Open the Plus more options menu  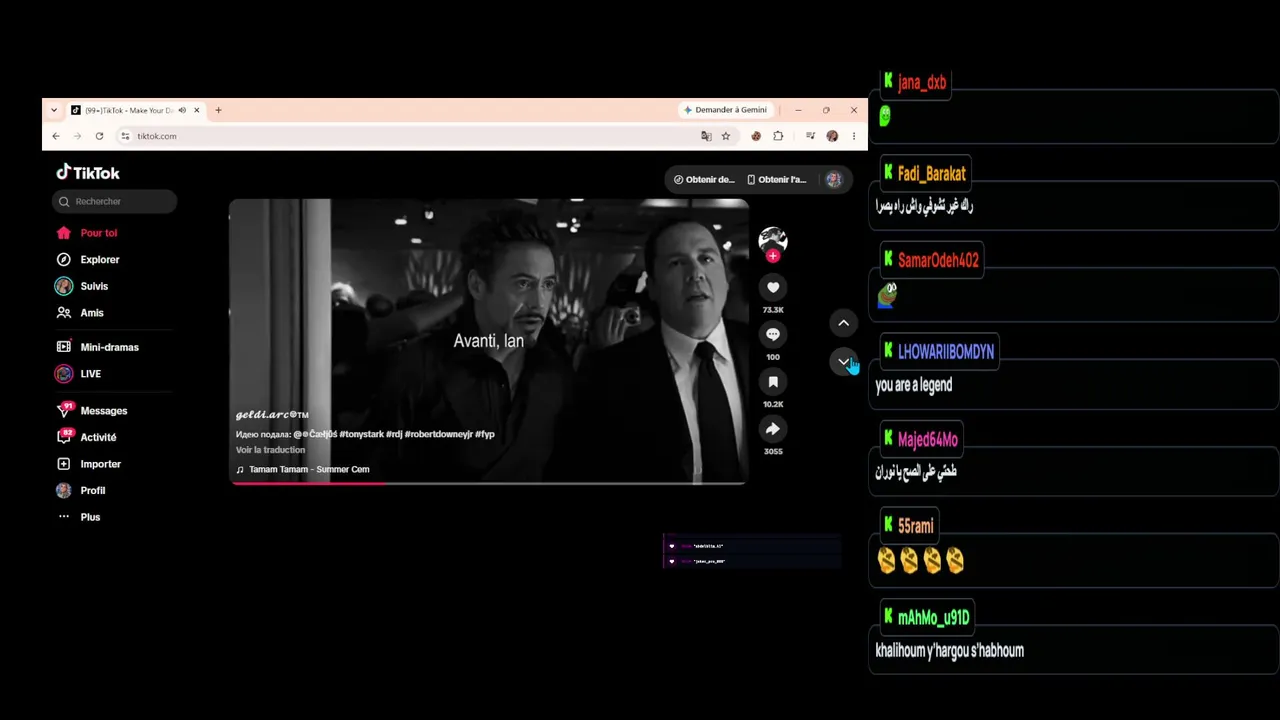click(77, 517)
